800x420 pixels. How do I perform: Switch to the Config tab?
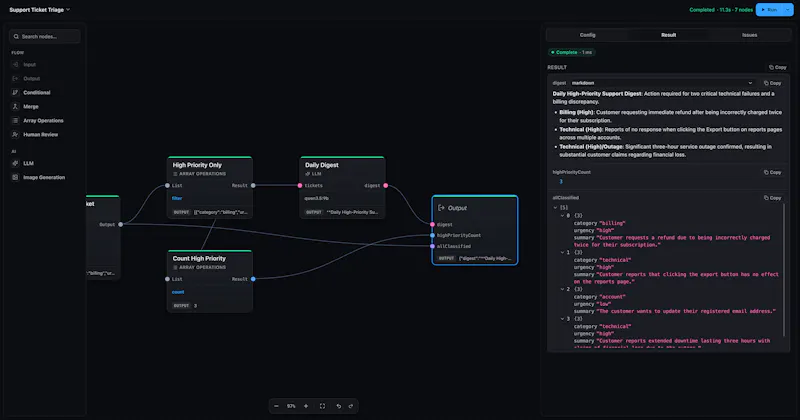587,35
